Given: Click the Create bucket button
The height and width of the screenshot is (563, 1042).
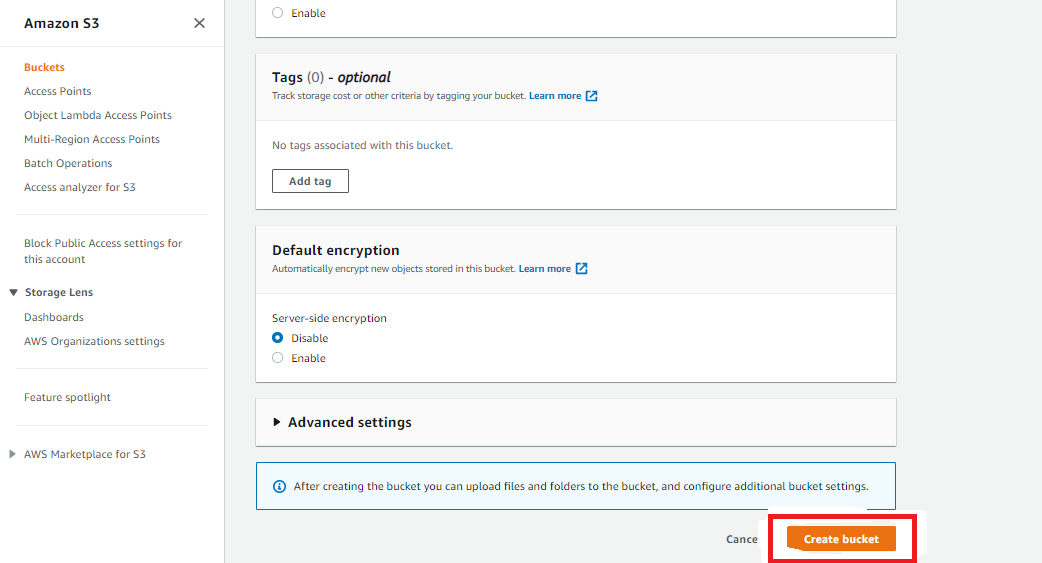Looking at the screenshot, I should click(841, 539).
